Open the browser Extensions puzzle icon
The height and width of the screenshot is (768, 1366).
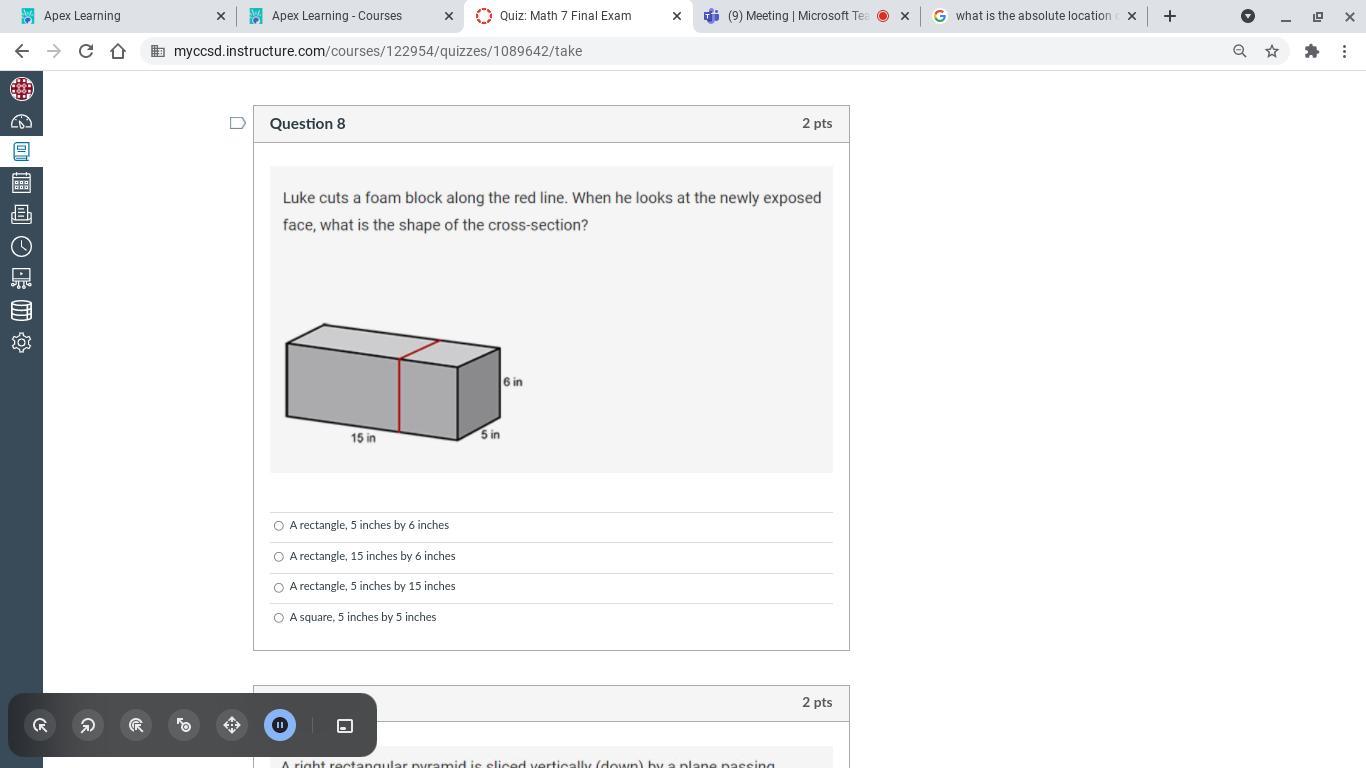(x=1312, y=51)
